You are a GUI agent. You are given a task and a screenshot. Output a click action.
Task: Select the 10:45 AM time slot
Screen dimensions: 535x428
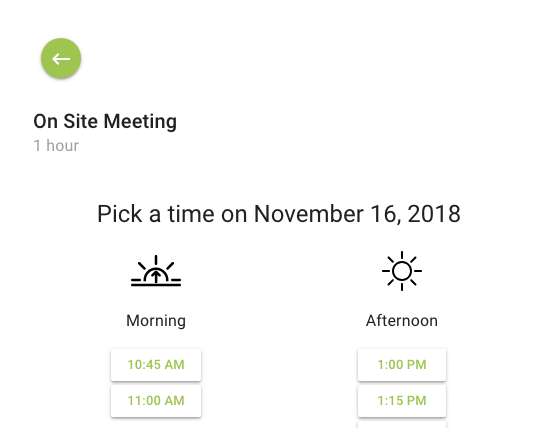coord(156,365)
